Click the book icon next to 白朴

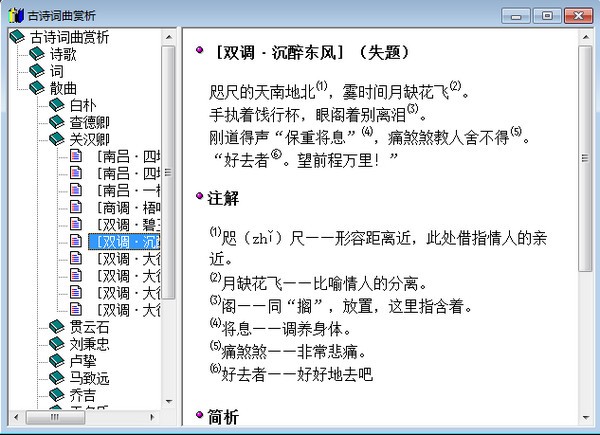[x=57, y=105]
